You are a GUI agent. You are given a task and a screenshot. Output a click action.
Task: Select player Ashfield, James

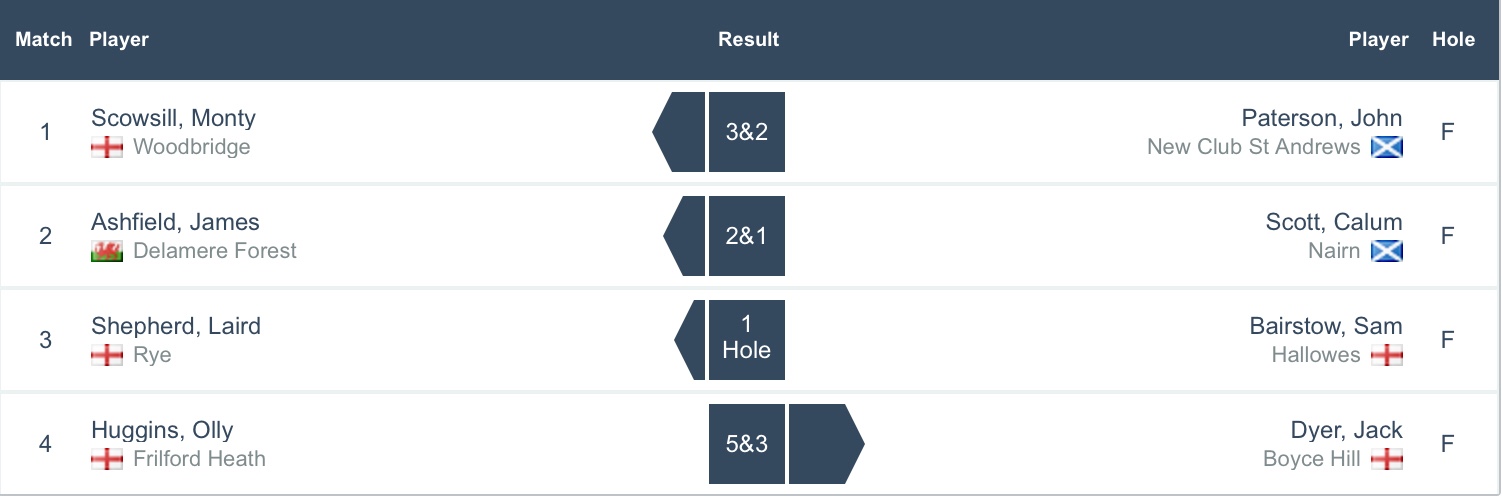(175, 222)
